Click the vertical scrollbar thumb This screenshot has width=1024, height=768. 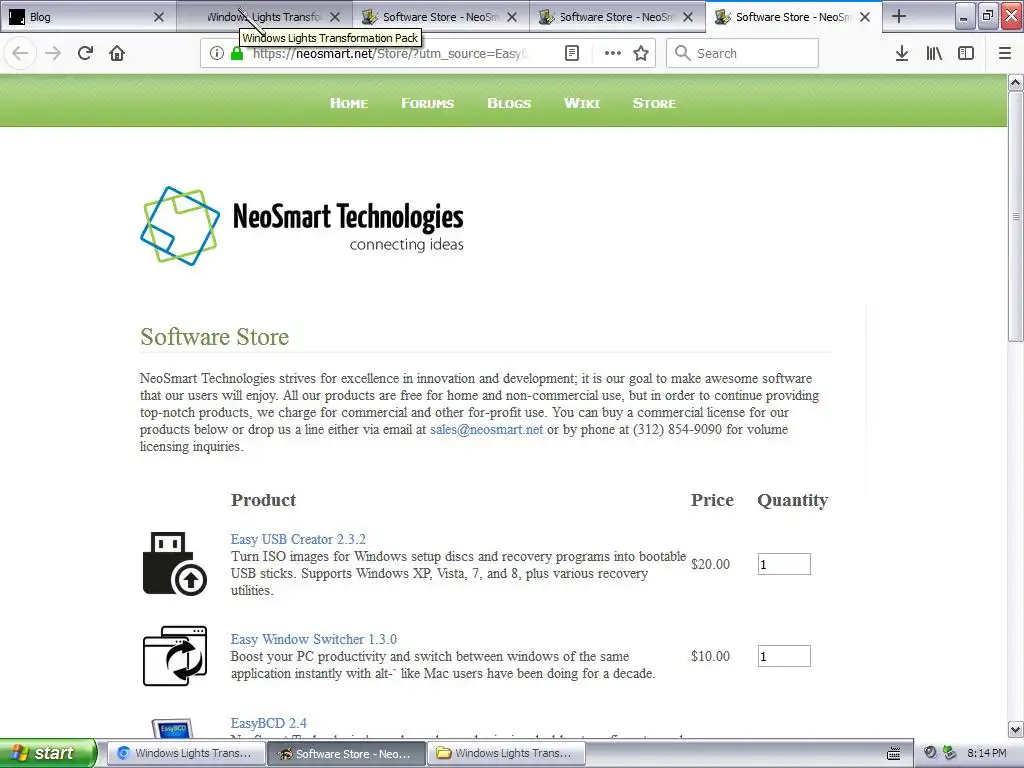point(1016,216)
